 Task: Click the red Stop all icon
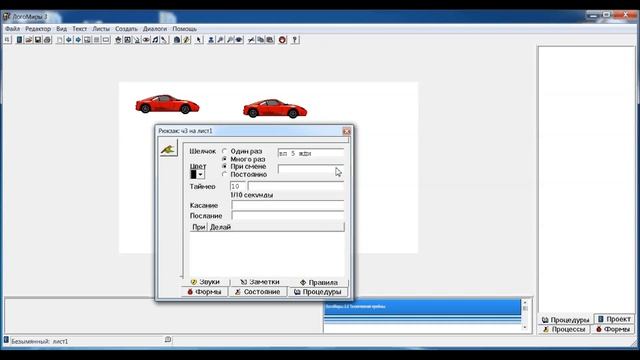[x=282, y=40]
